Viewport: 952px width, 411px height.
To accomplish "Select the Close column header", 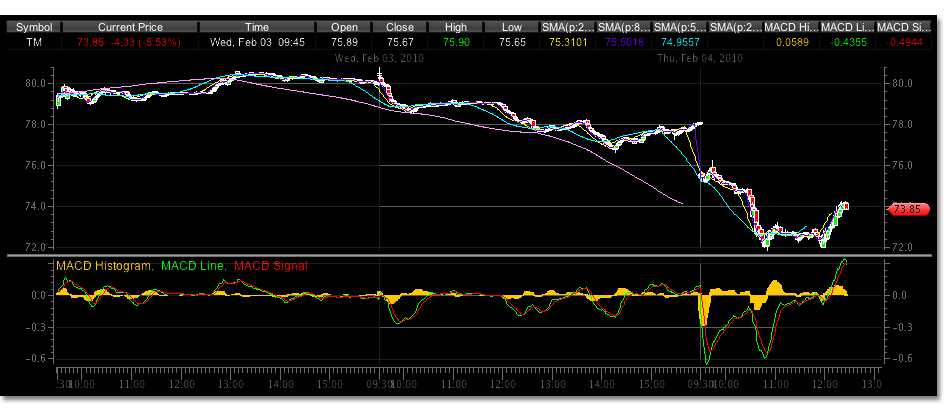I will pos(399,27).
